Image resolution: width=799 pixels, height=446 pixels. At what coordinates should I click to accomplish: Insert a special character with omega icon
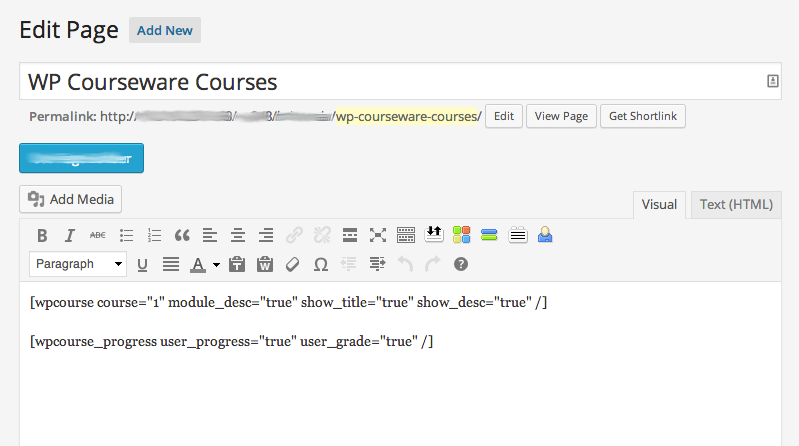(321, 264)
